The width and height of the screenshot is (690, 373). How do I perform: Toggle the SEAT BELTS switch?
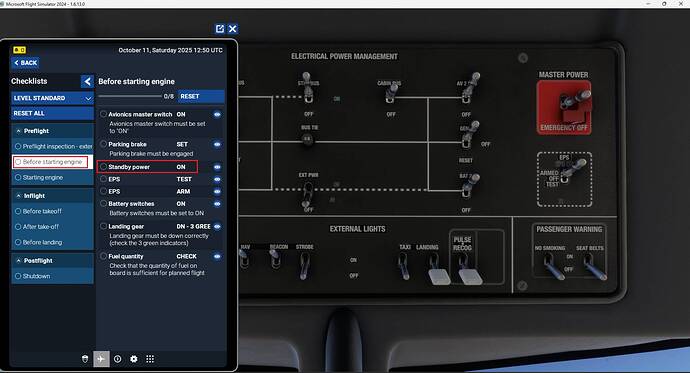click(594, 266)
